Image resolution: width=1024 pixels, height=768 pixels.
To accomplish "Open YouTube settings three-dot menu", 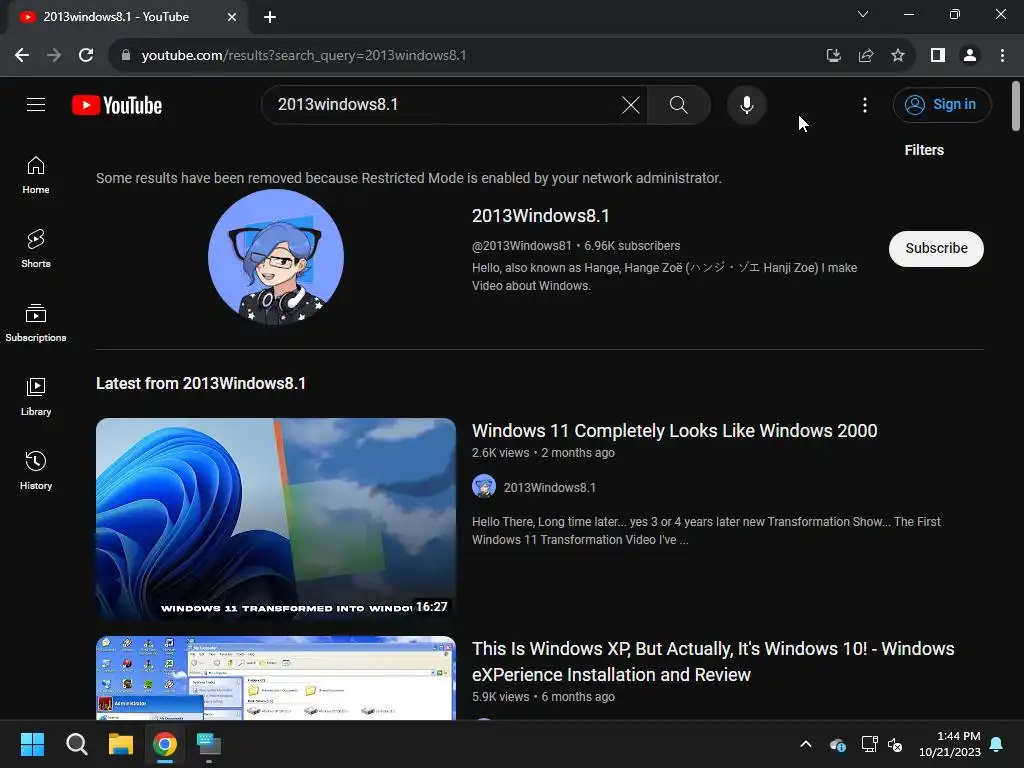I will (x=865, y=104).
